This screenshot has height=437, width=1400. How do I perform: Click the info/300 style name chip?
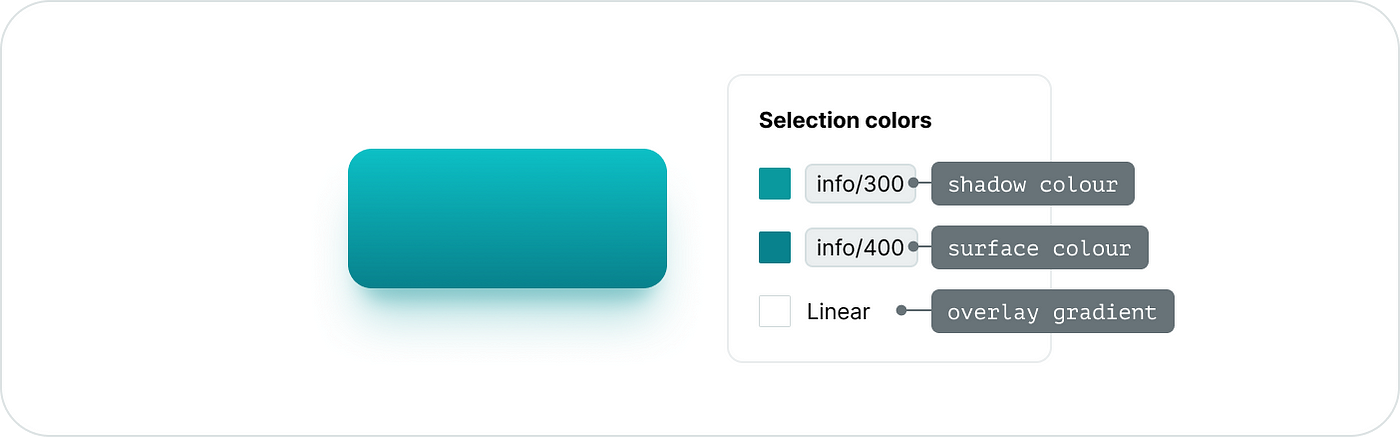point(859,184)
